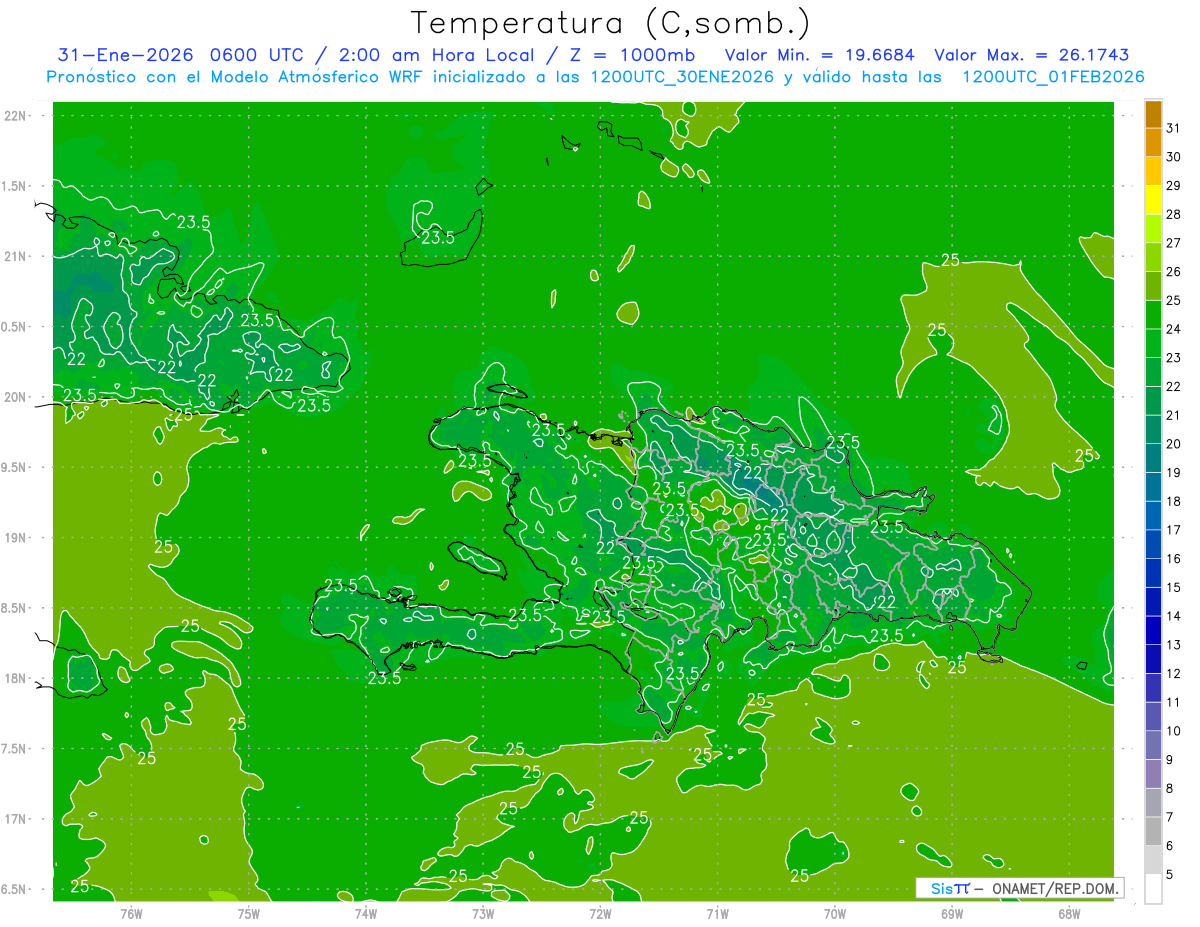1200x927 pixels.
Task: Pick the yellow legend swatch between 28 and 29
Action: click(x=1153, y=201)
